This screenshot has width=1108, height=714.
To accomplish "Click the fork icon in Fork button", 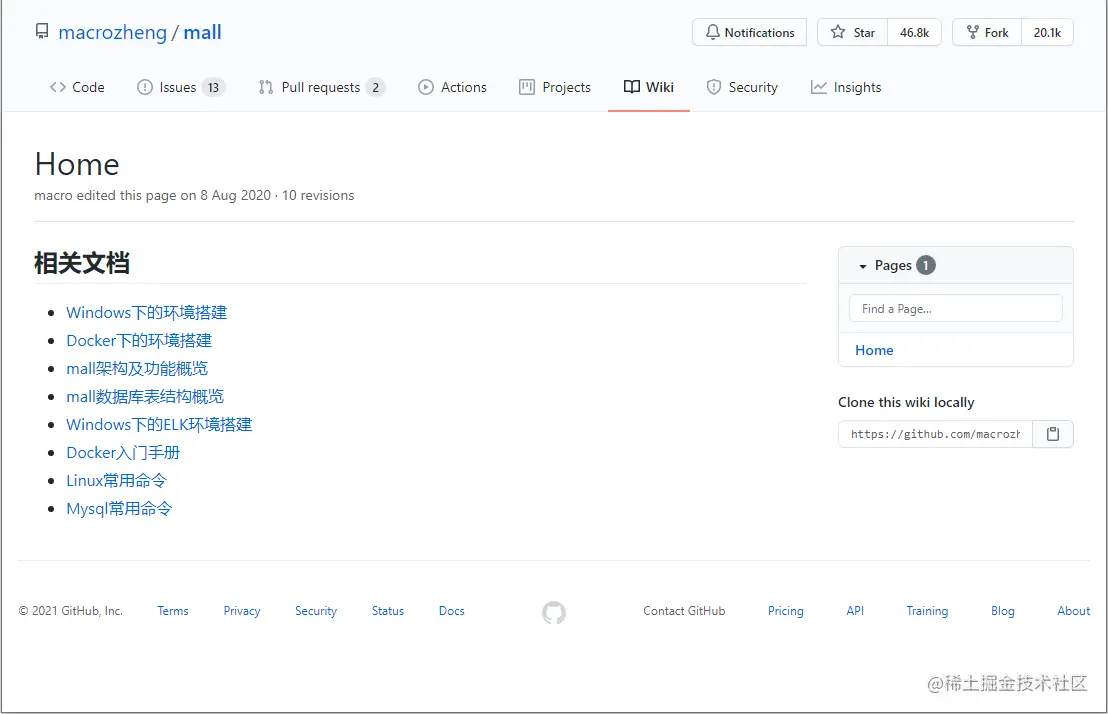I will tap(973, 32).
